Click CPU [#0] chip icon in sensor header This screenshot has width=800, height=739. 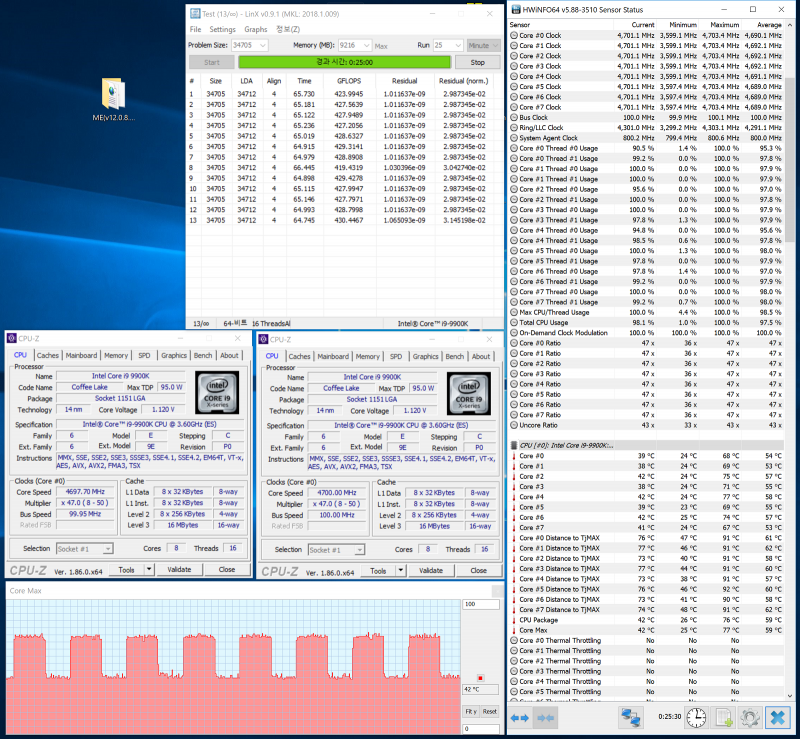click(x=514, y=446)
